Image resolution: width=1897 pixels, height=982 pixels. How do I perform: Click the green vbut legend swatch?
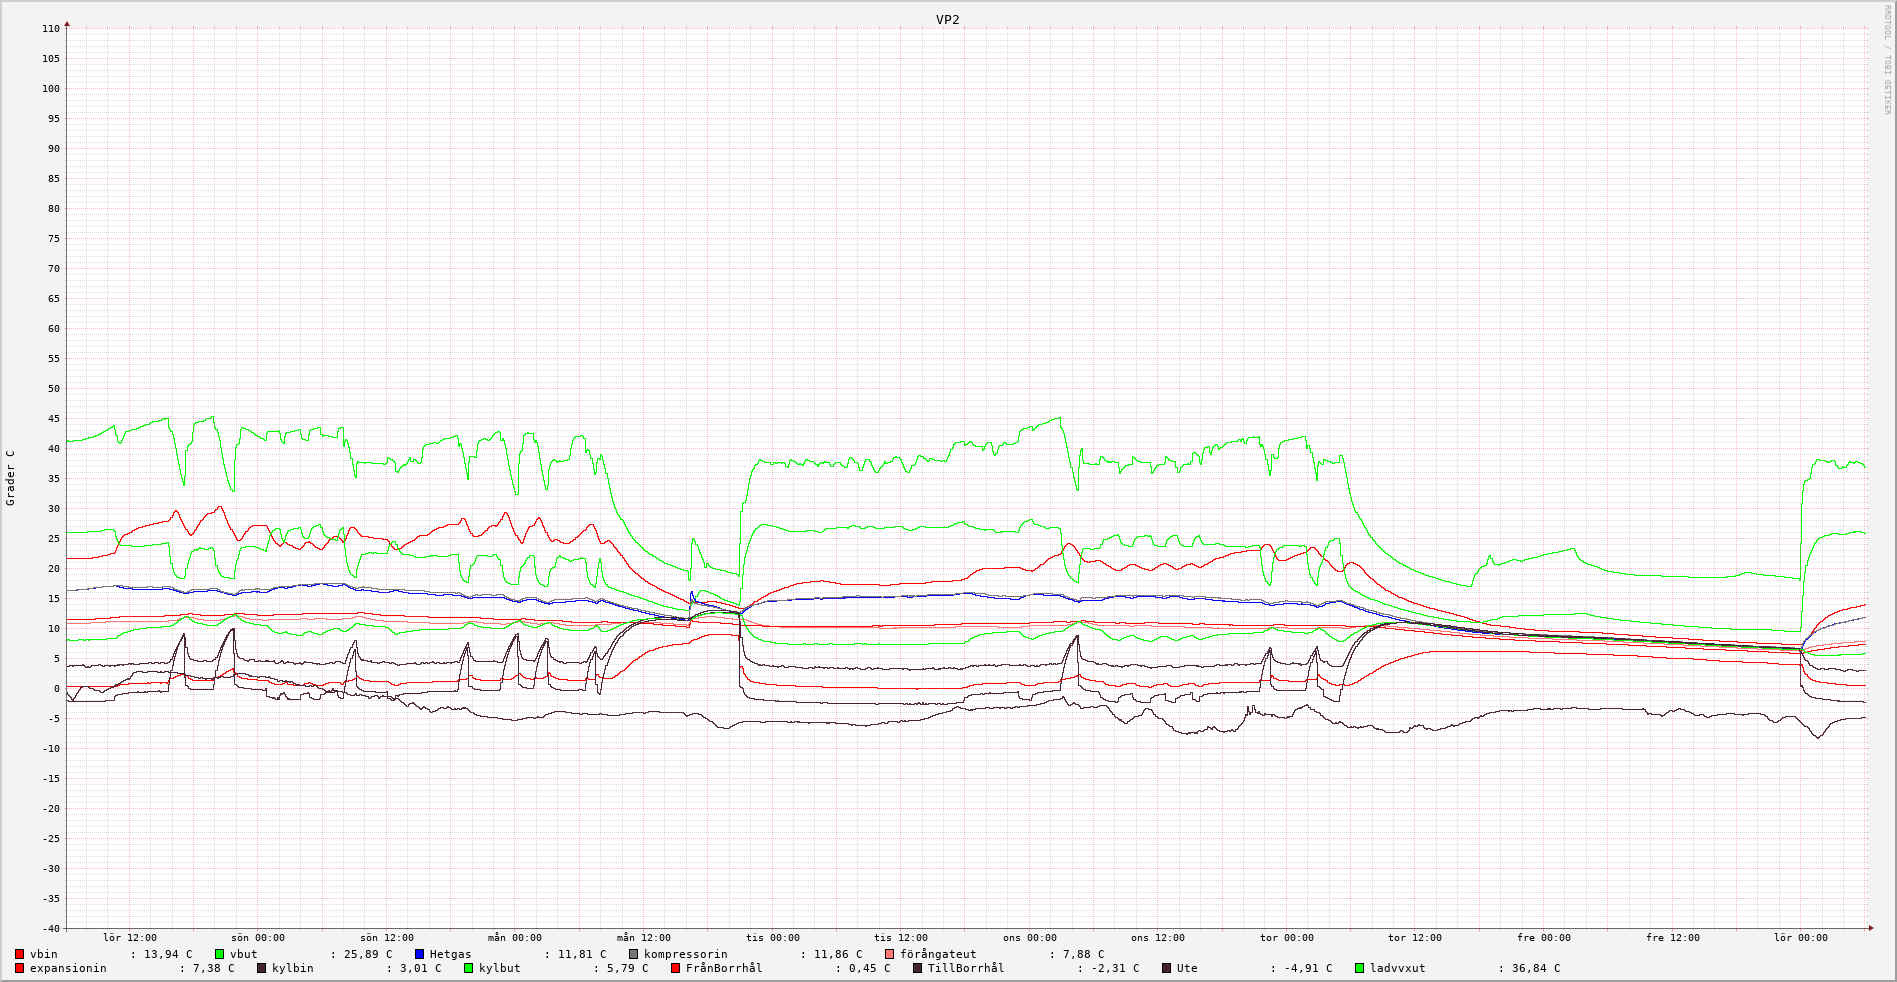pos(220,955)
